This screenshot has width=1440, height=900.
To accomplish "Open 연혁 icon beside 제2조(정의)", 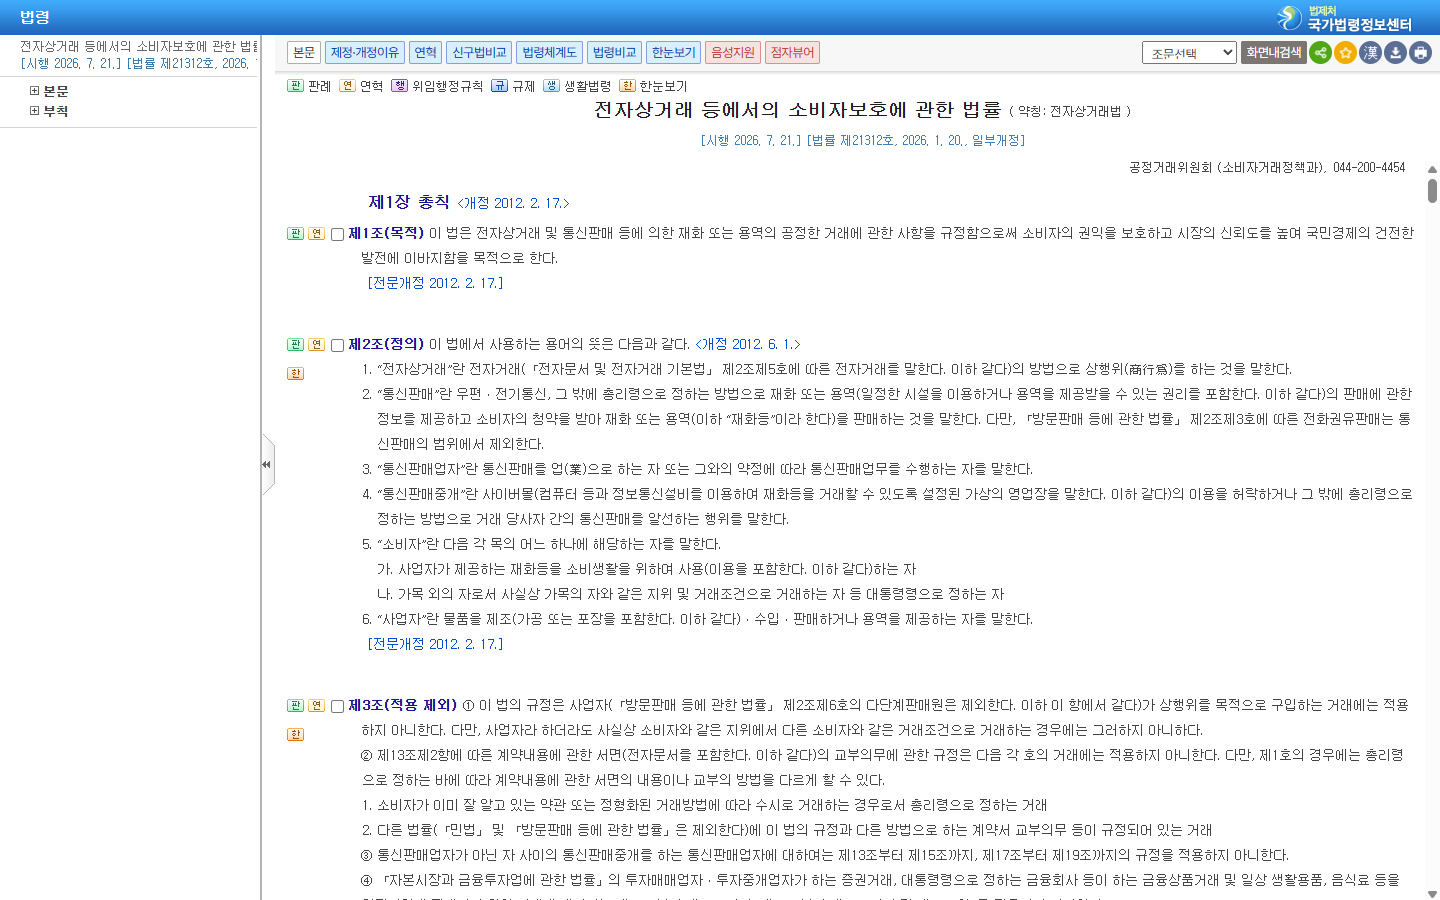I will click(316, 344).
